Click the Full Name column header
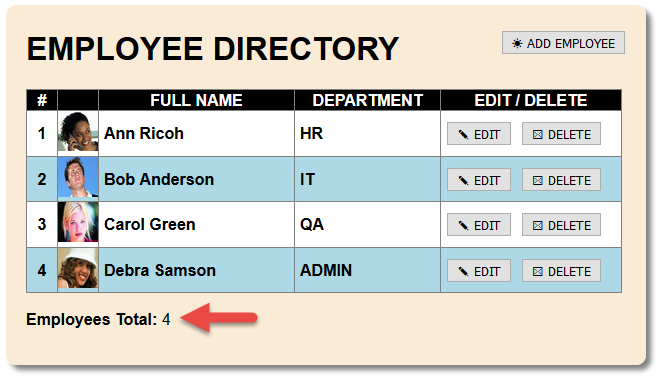Viewport: 664px width, 385px height. click(196, 100)
